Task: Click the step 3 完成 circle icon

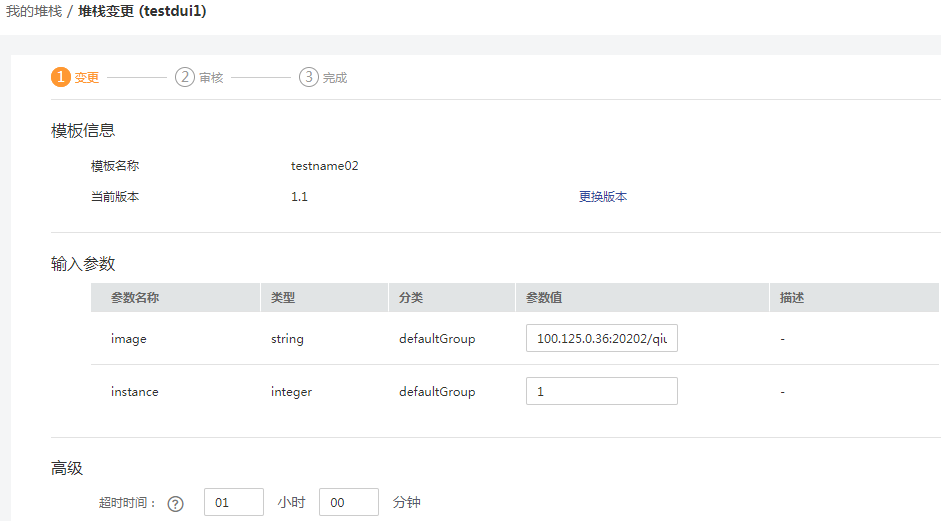Action: pyautogui.click(x=309, y=77)
